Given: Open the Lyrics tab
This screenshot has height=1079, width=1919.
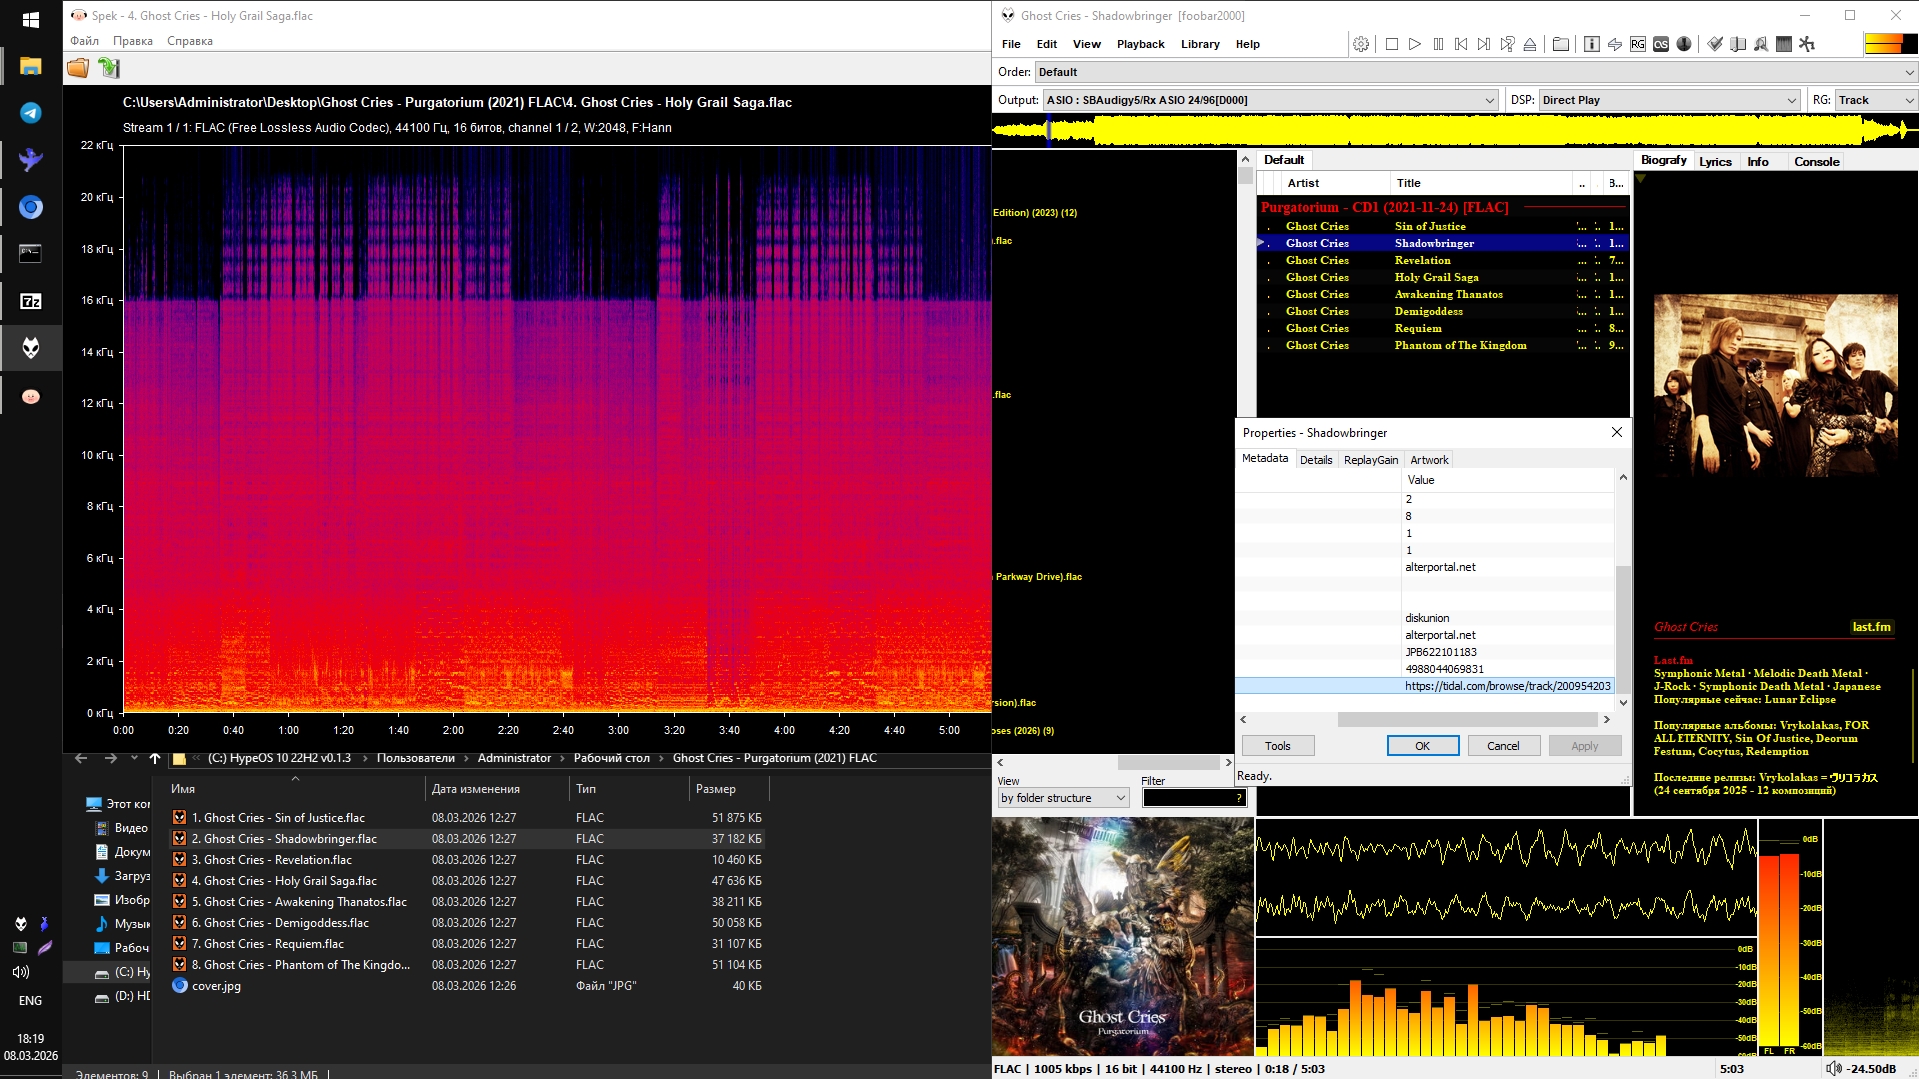Looking at the screenshot, I should coord(1715,161).
